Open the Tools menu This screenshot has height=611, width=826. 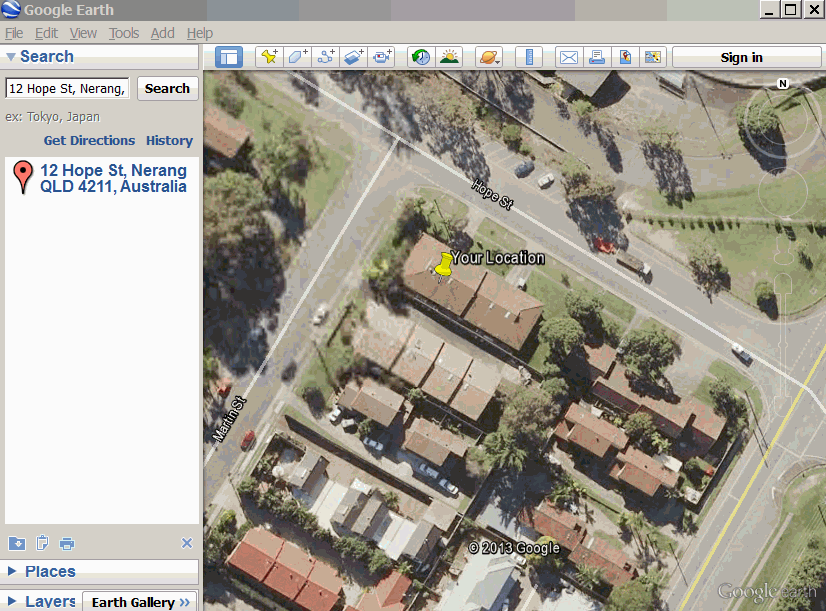124,33
